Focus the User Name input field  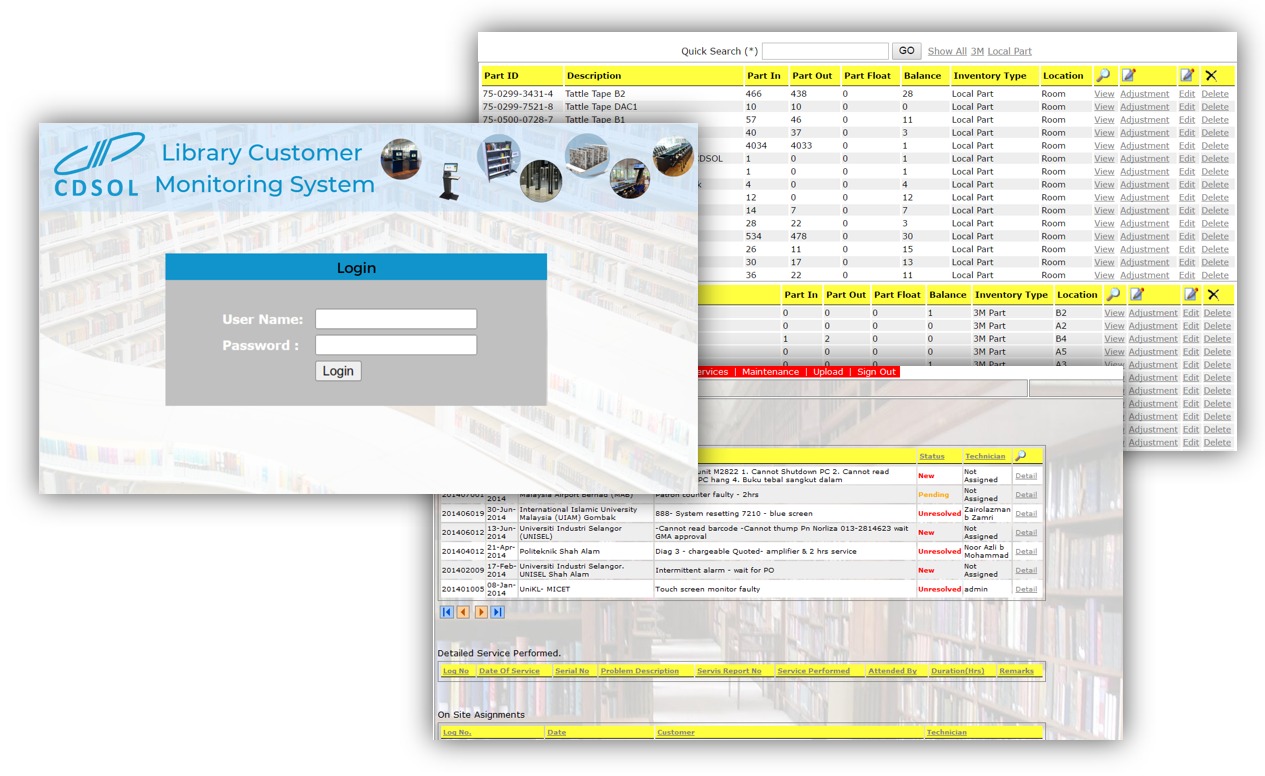[396, 319]
